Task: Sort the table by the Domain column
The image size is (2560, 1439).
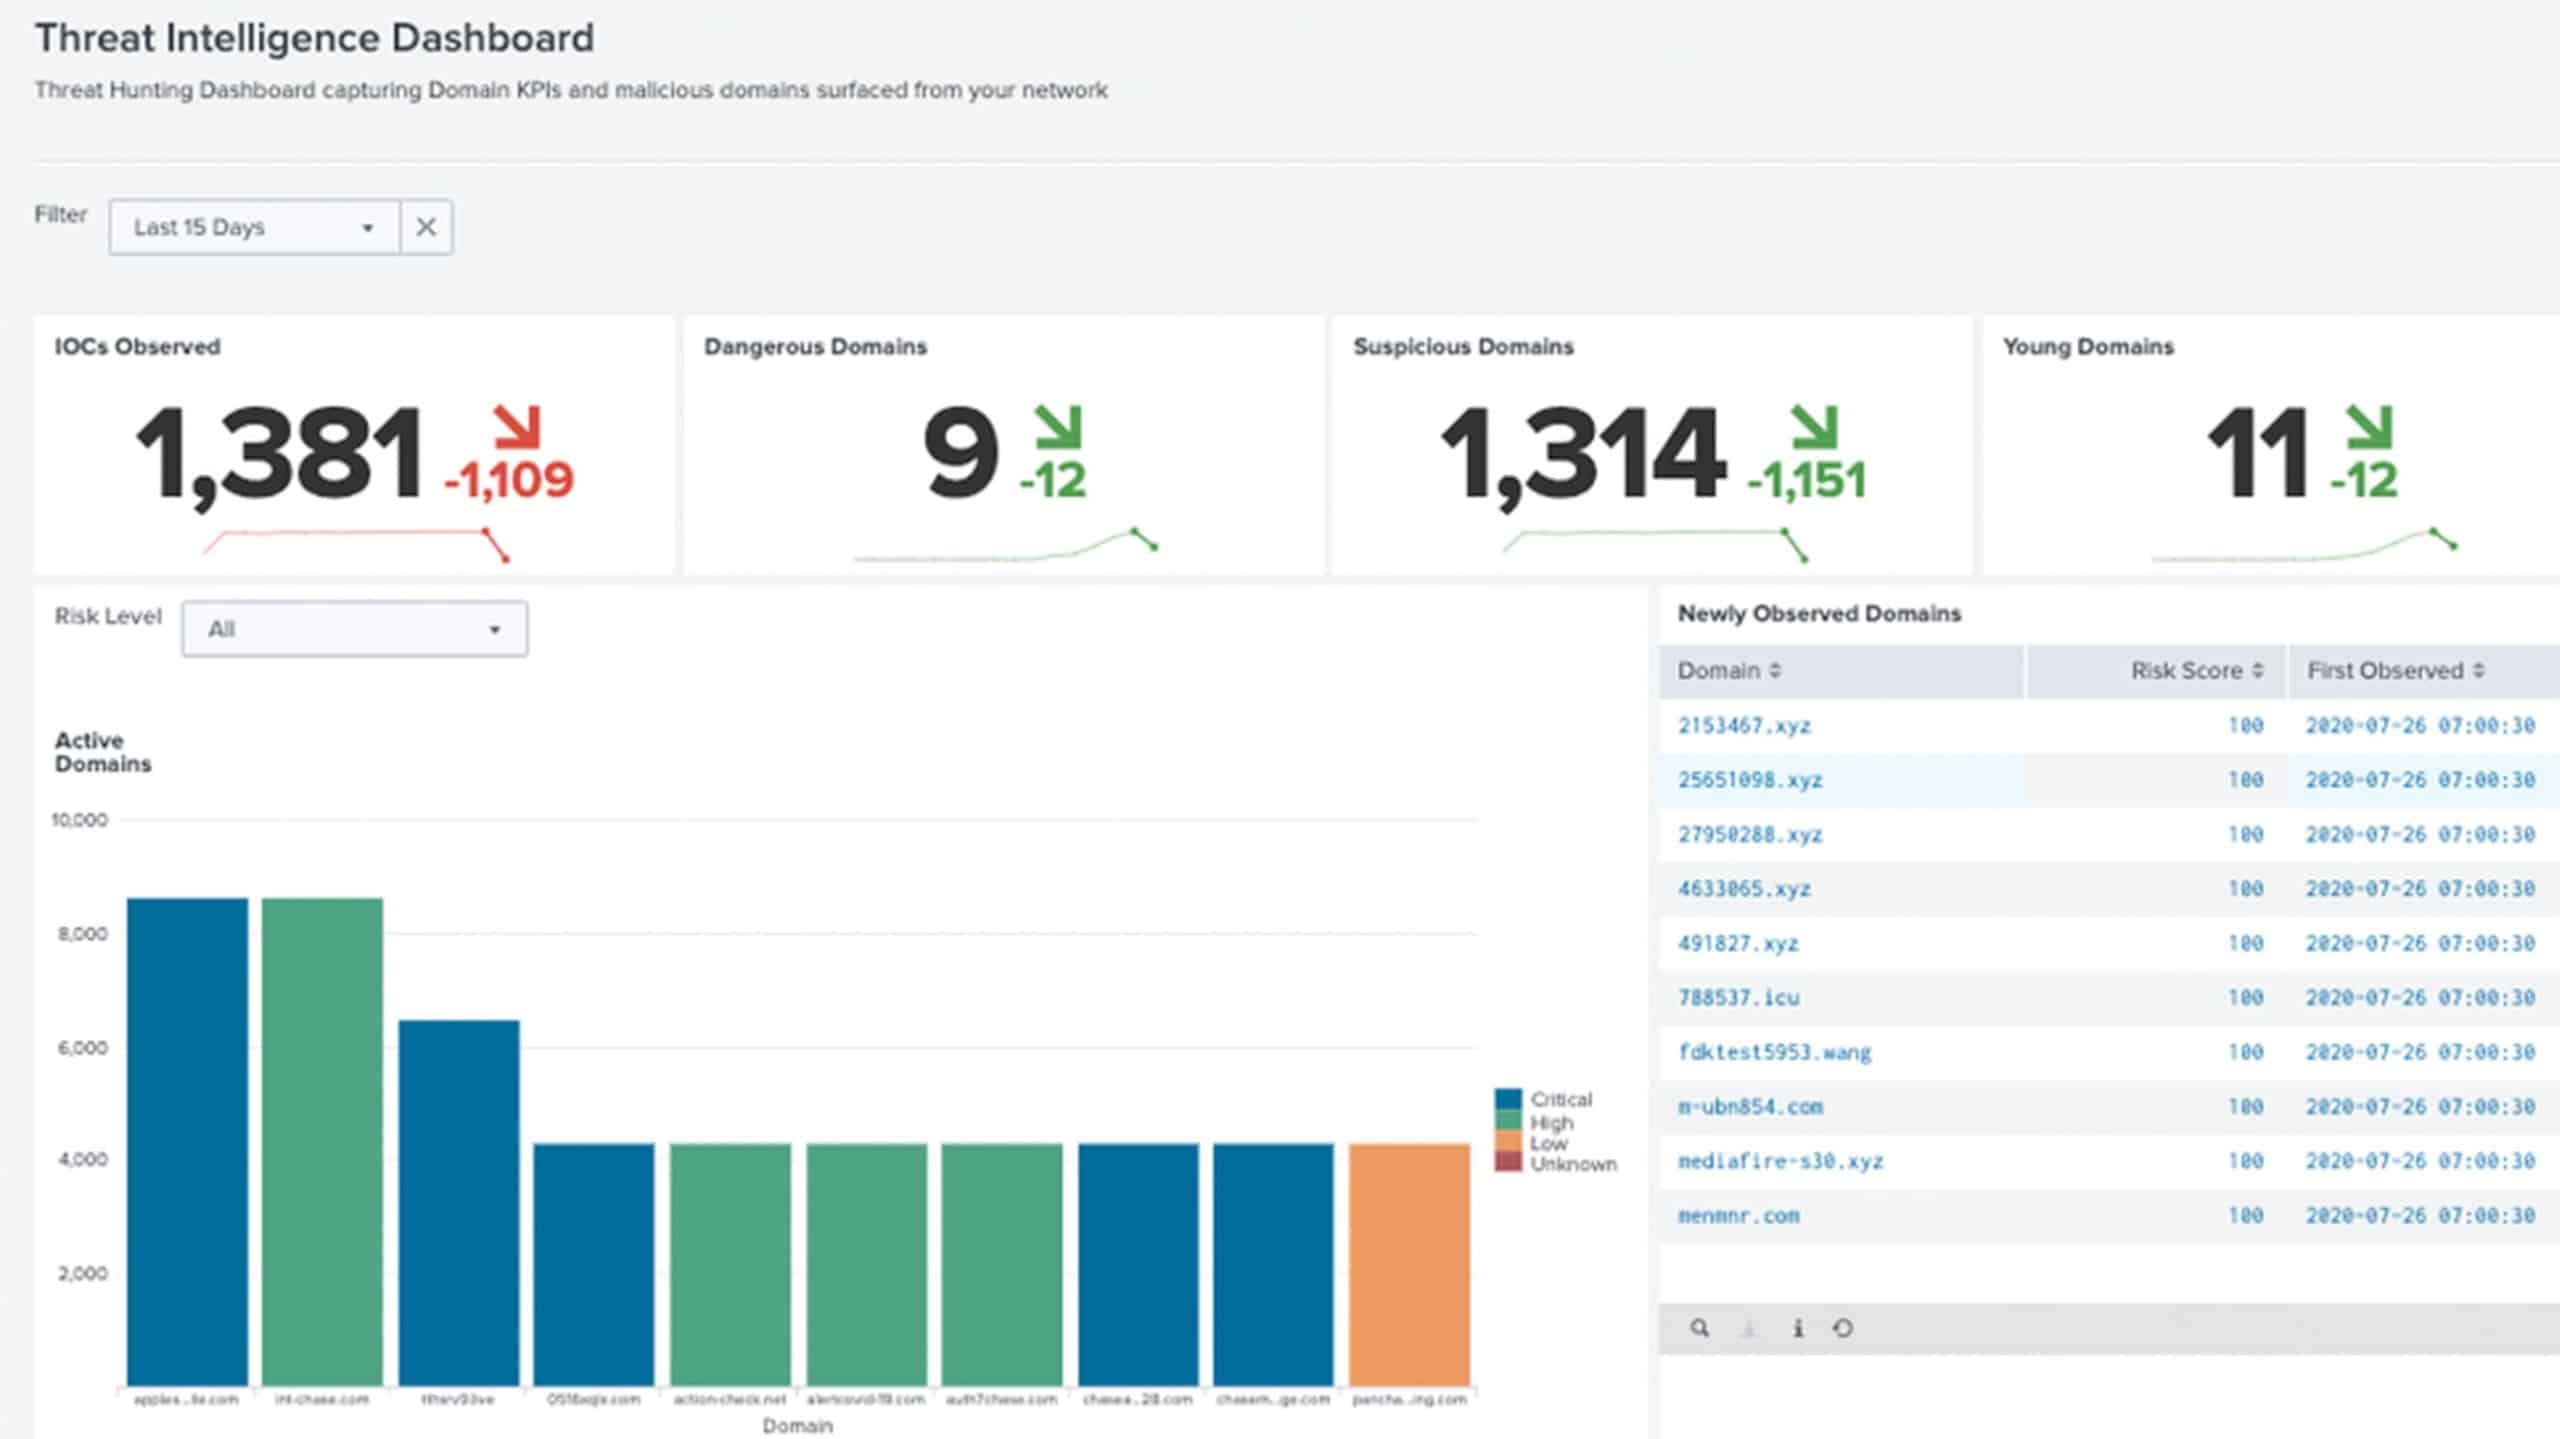Action: 1727,670
